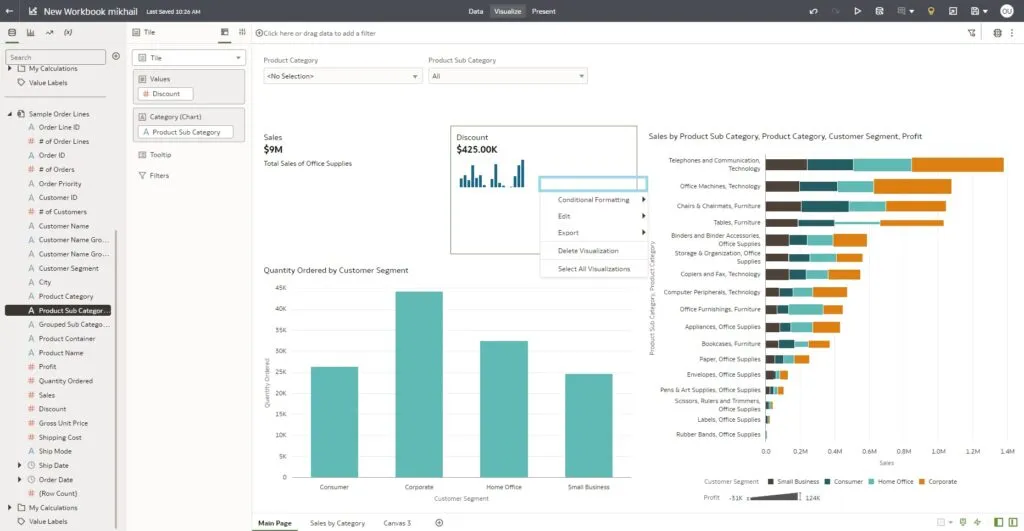Open the Product Category filter dropdown
1024x531 pixels.
click(342, 76)
